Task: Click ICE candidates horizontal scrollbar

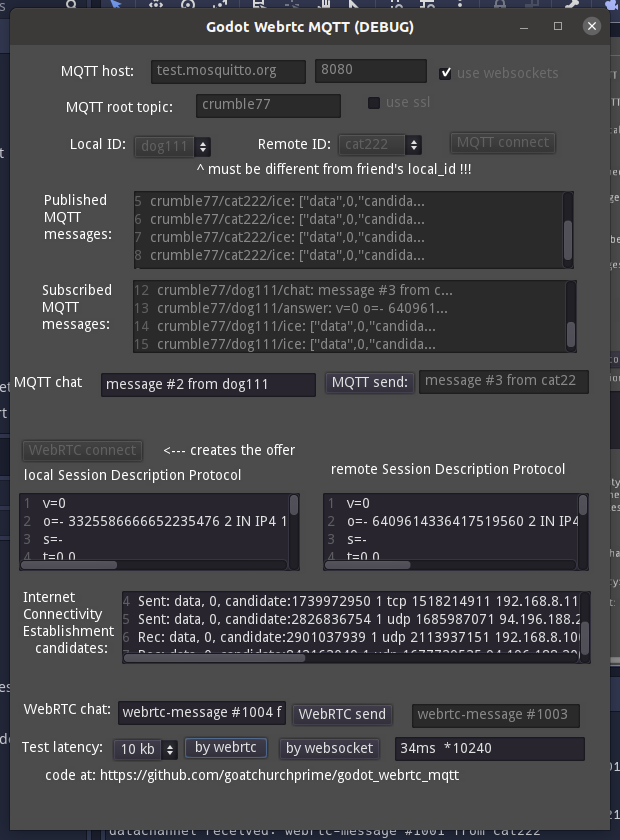Action: (352, 658)
